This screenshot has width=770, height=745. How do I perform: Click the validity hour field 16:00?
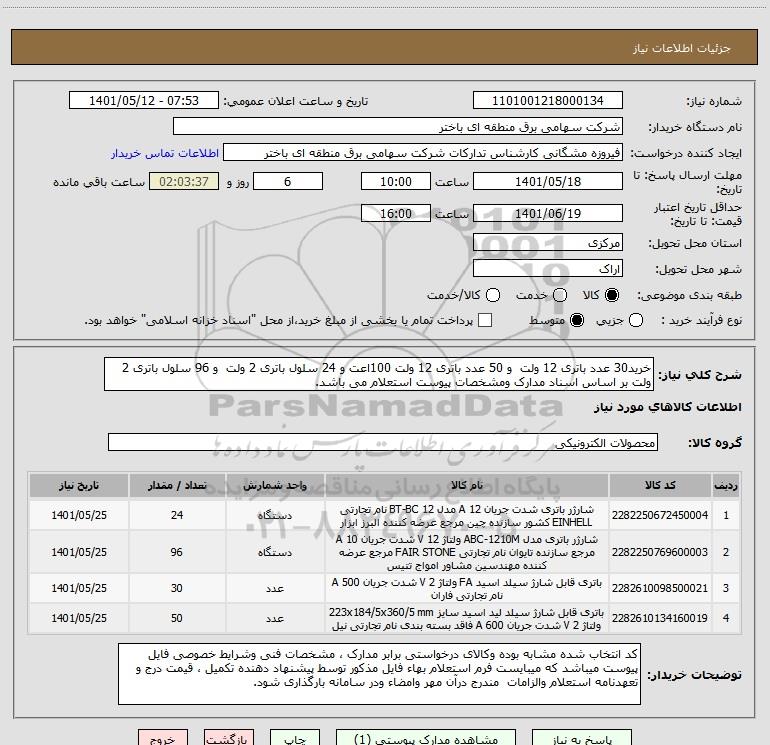pyautogui.click(x=396, y=213)
